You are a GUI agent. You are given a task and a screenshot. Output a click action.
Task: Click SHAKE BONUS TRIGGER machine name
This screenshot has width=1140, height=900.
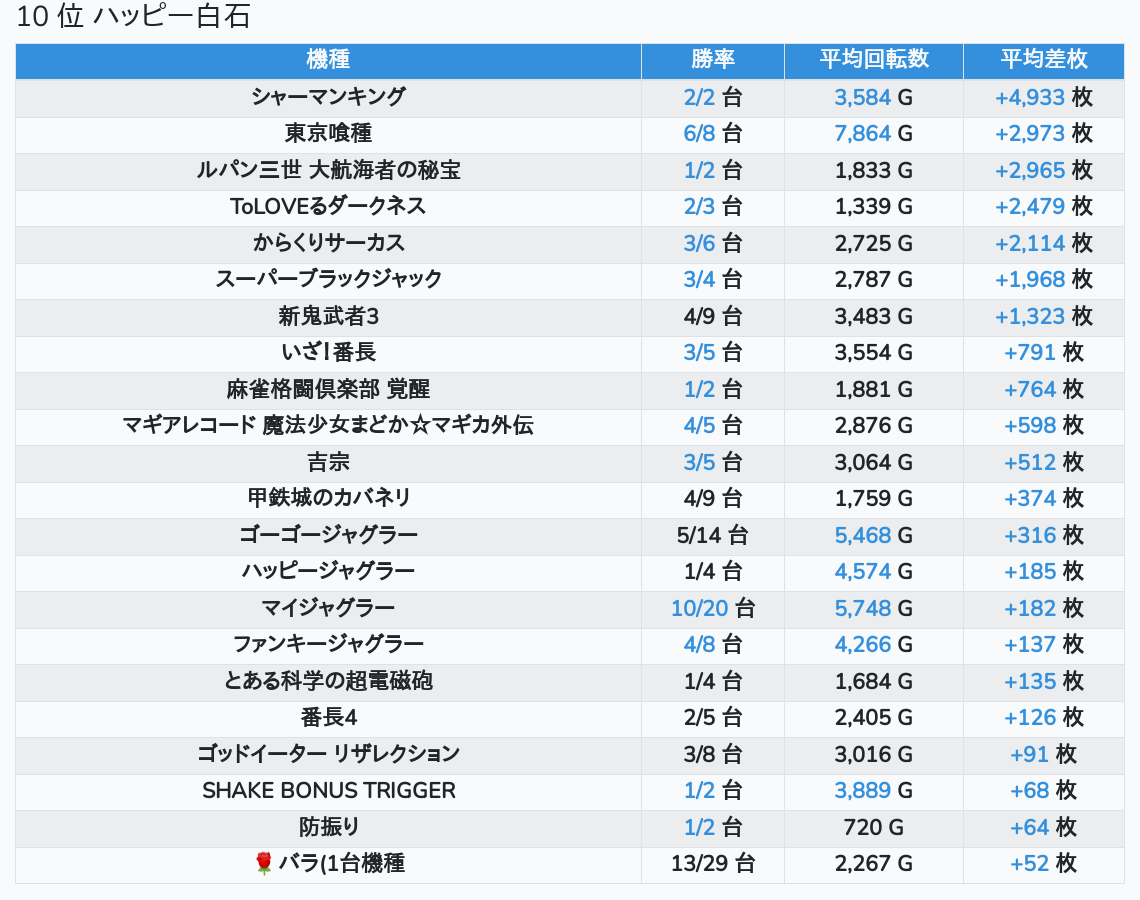click(328, 791)
